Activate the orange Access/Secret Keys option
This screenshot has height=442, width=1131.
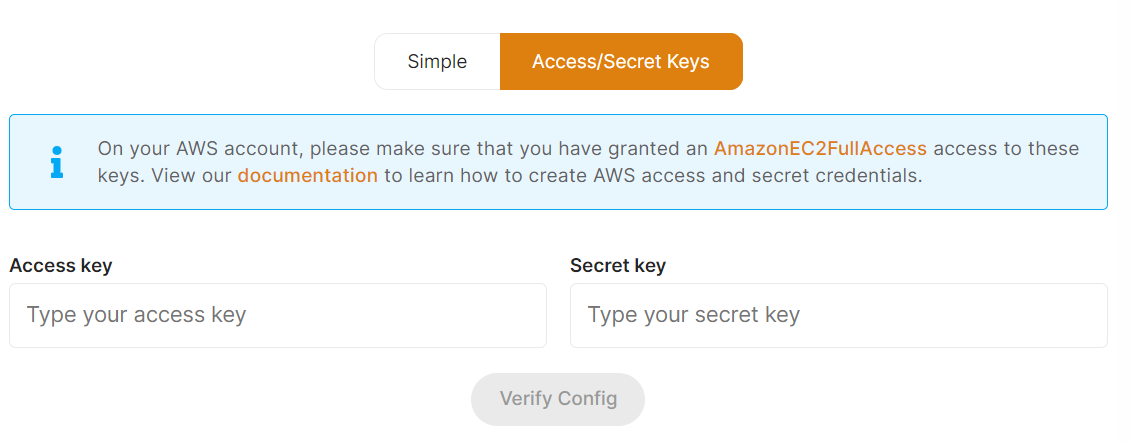(620, 62)
